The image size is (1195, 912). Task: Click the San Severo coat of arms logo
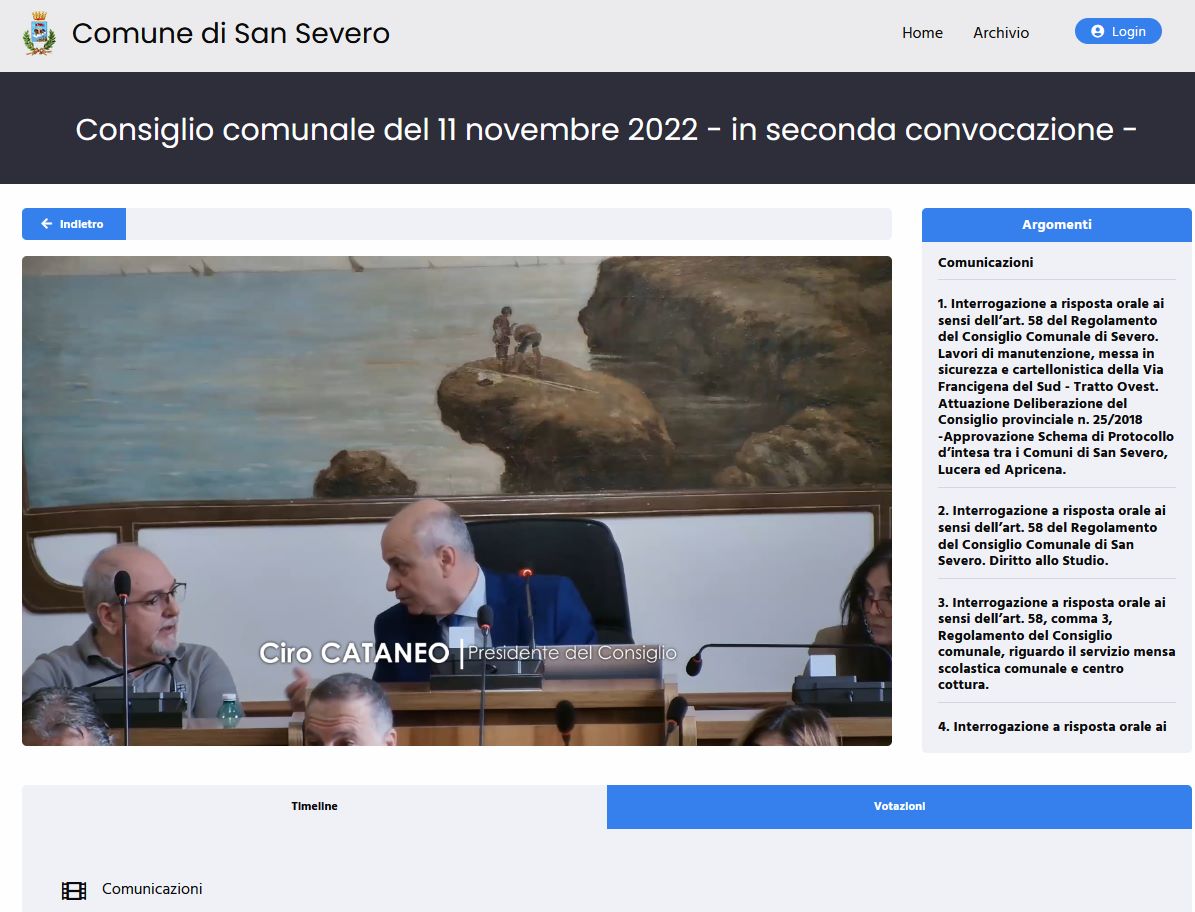click(x=40, y=34)
